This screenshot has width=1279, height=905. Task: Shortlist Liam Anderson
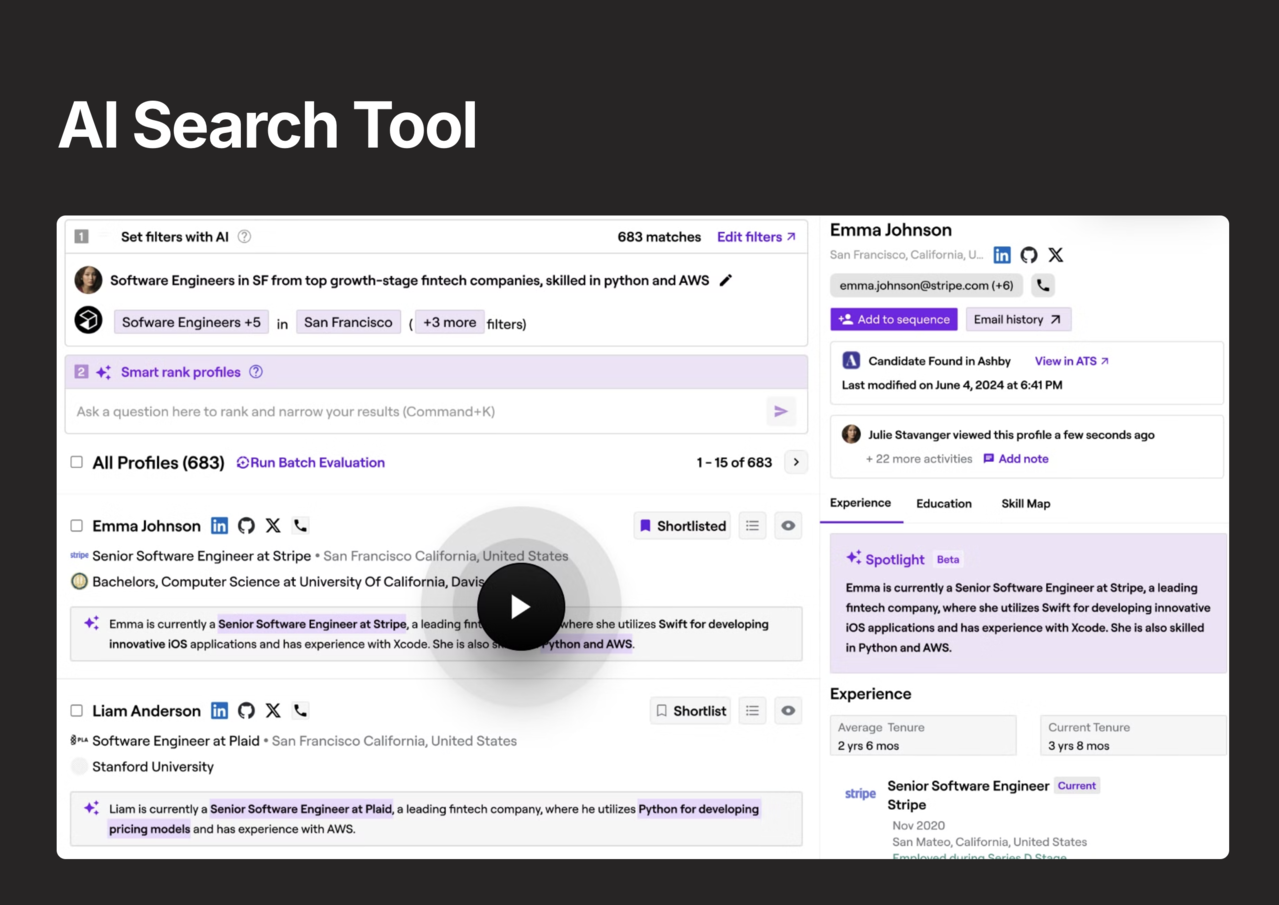(x=690, y=711)
